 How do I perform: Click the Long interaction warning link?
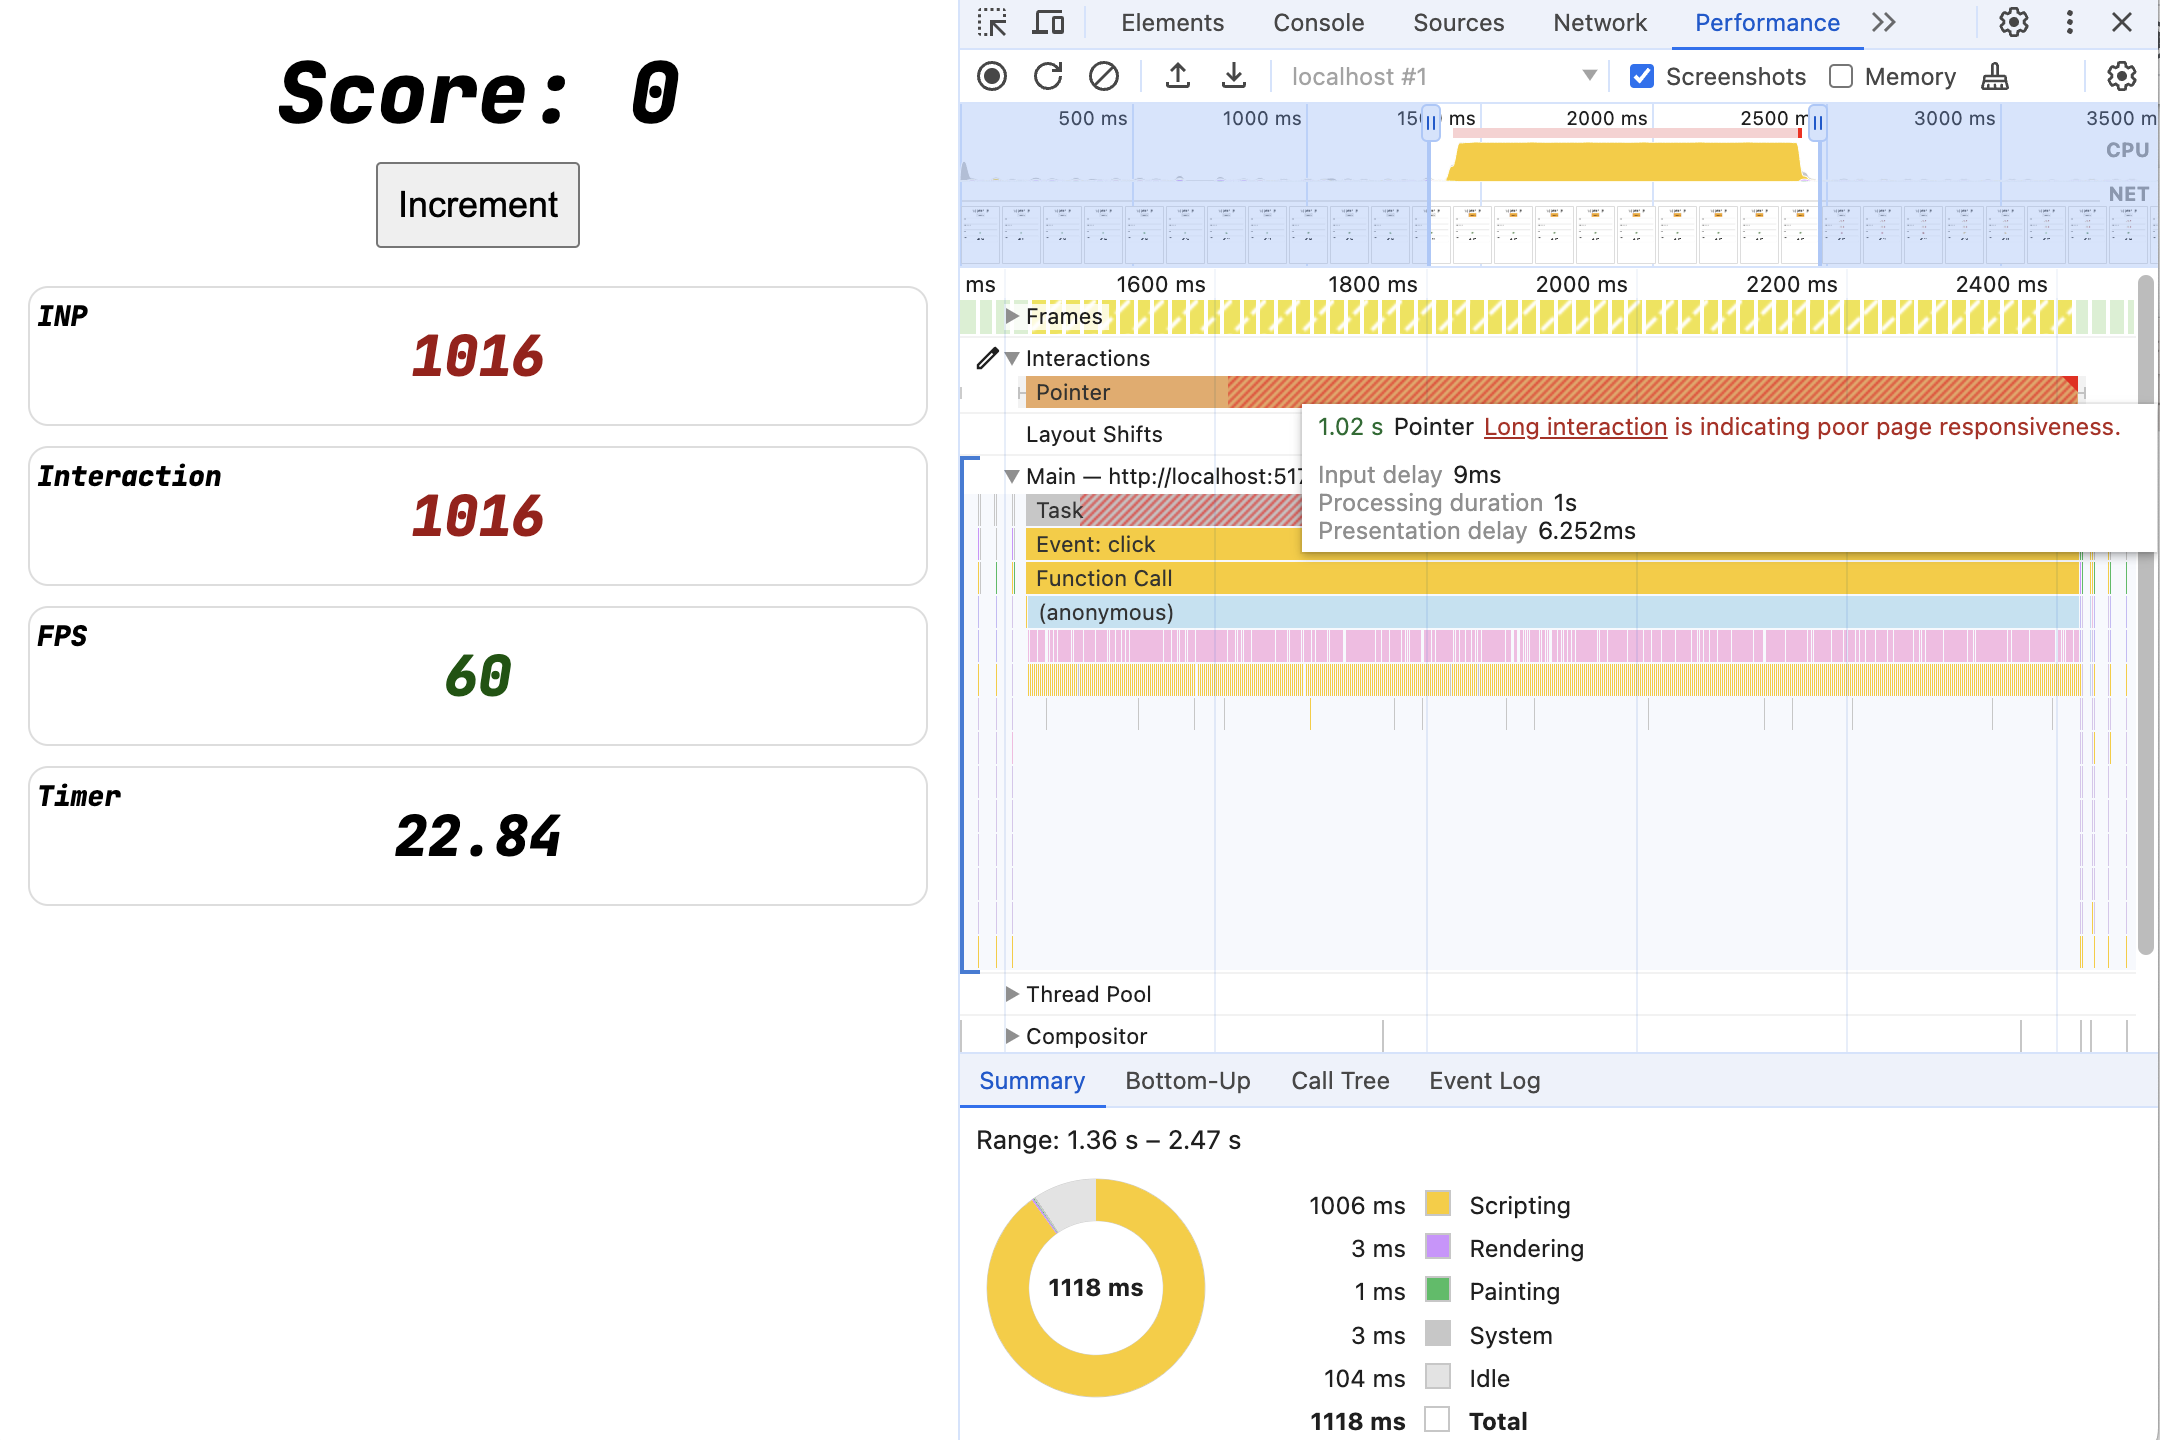click(1572, 426)
